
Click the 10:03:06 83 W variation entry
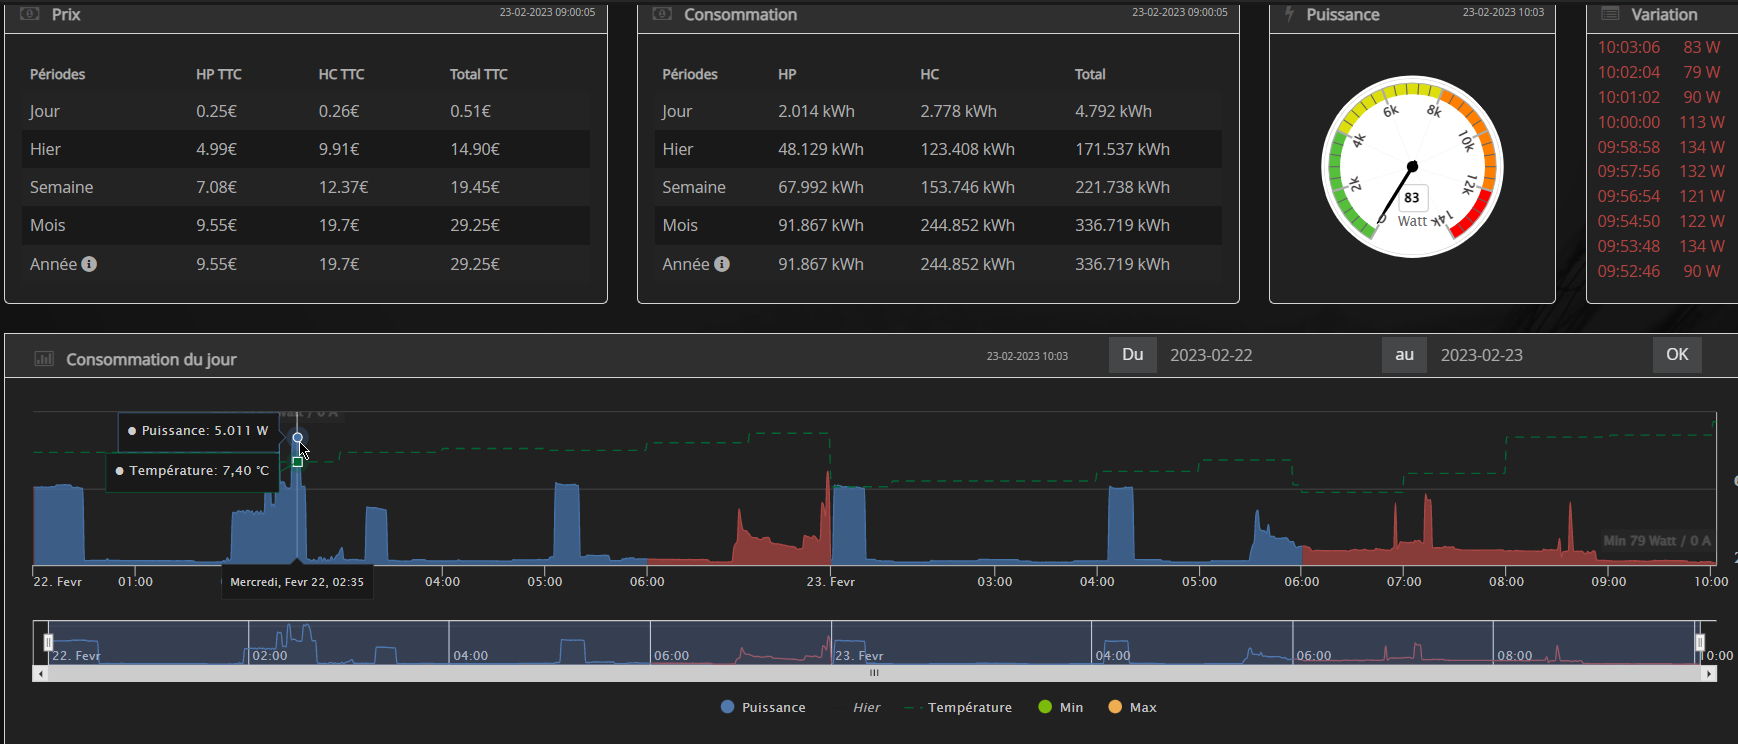pyautogui.click(x=1659, y=47)
